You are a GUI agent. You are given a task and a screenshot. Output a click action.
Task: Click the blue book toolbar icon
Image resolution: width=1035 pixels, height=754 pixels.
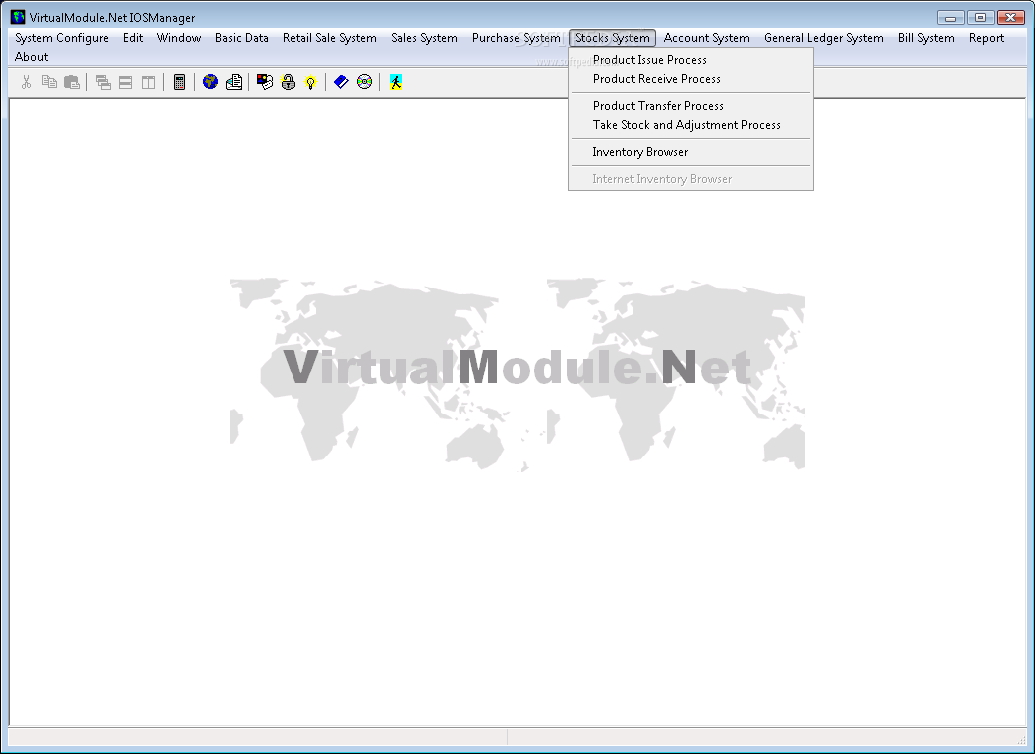click(x=341, y=82)
